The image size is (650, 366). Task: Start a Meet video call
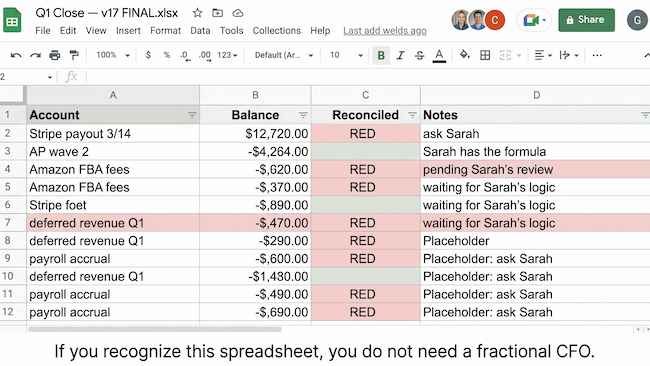[534, 20]
